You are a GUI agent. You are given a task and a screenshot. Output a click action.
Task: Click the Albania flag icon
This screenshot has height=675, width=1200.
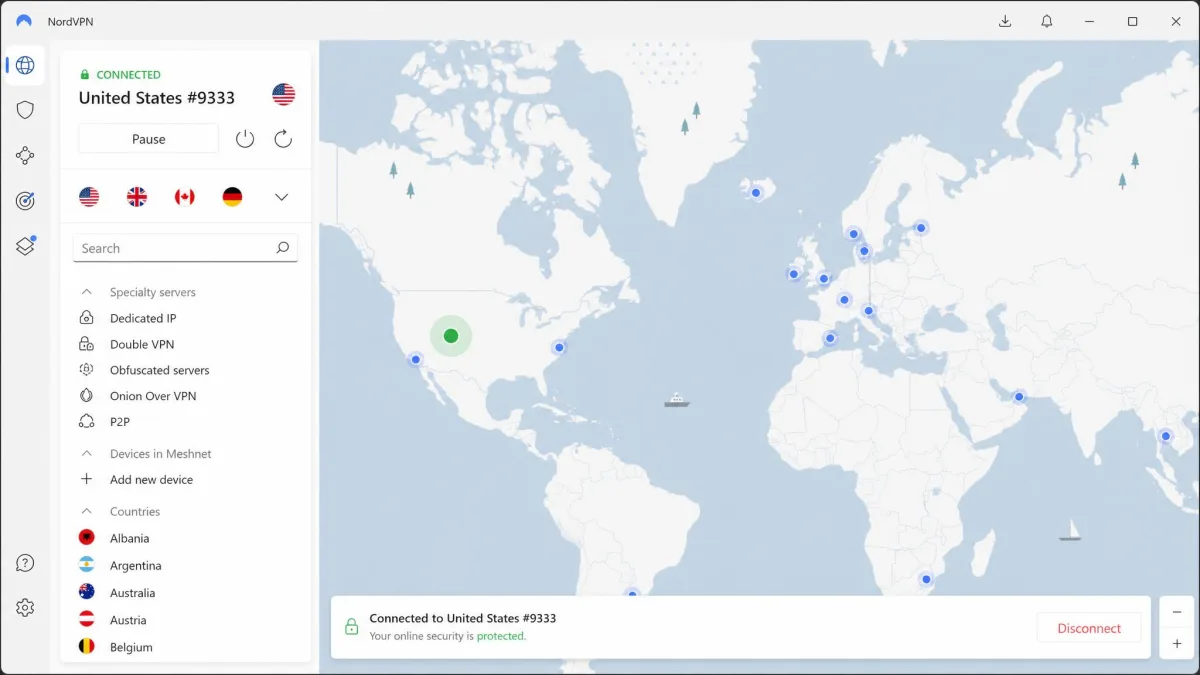coord(87,538)
